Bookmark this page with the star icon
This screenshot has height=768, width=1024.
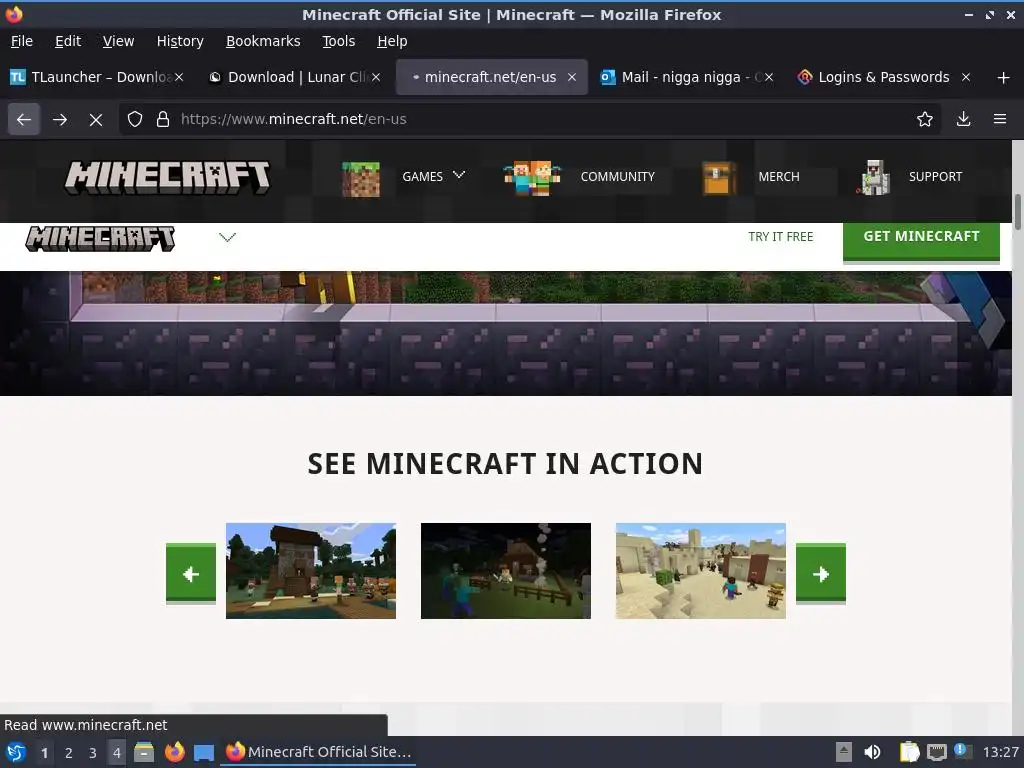(924, 119)
